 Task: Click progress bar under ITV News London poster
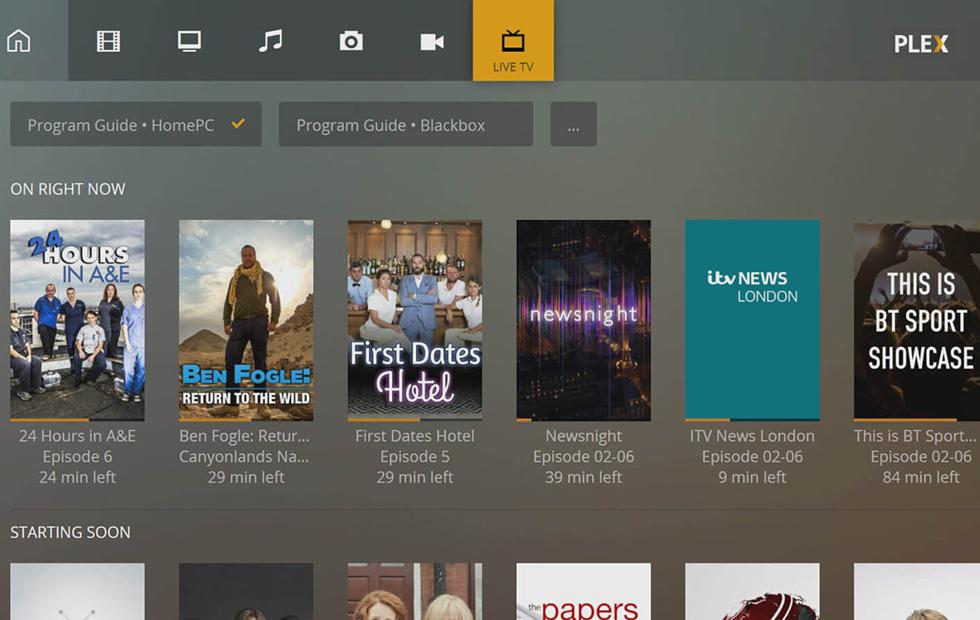[752, 419]
